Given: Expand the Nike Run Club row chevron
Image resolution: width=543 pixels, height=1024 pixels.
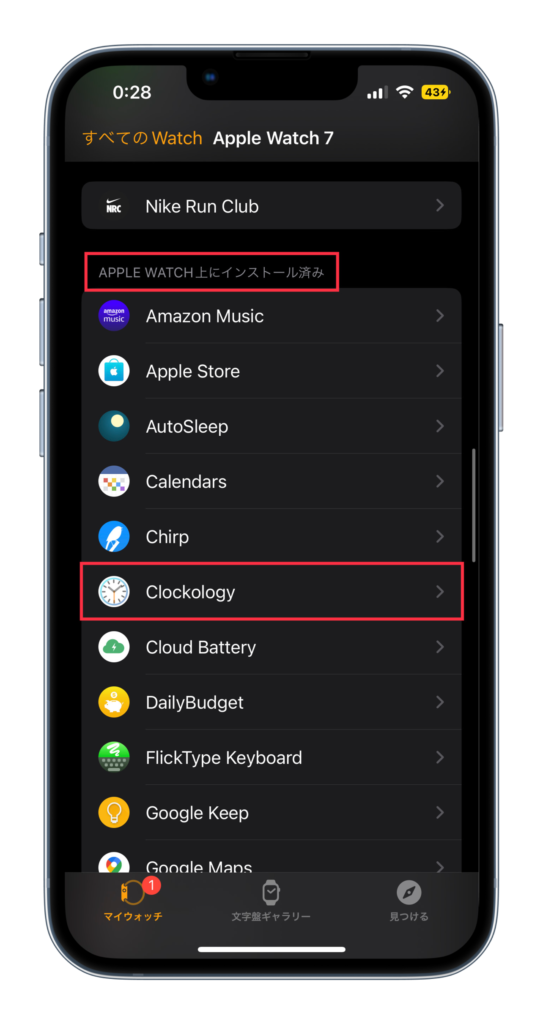Looking at the screenshot, I should [x=440, y=206].
